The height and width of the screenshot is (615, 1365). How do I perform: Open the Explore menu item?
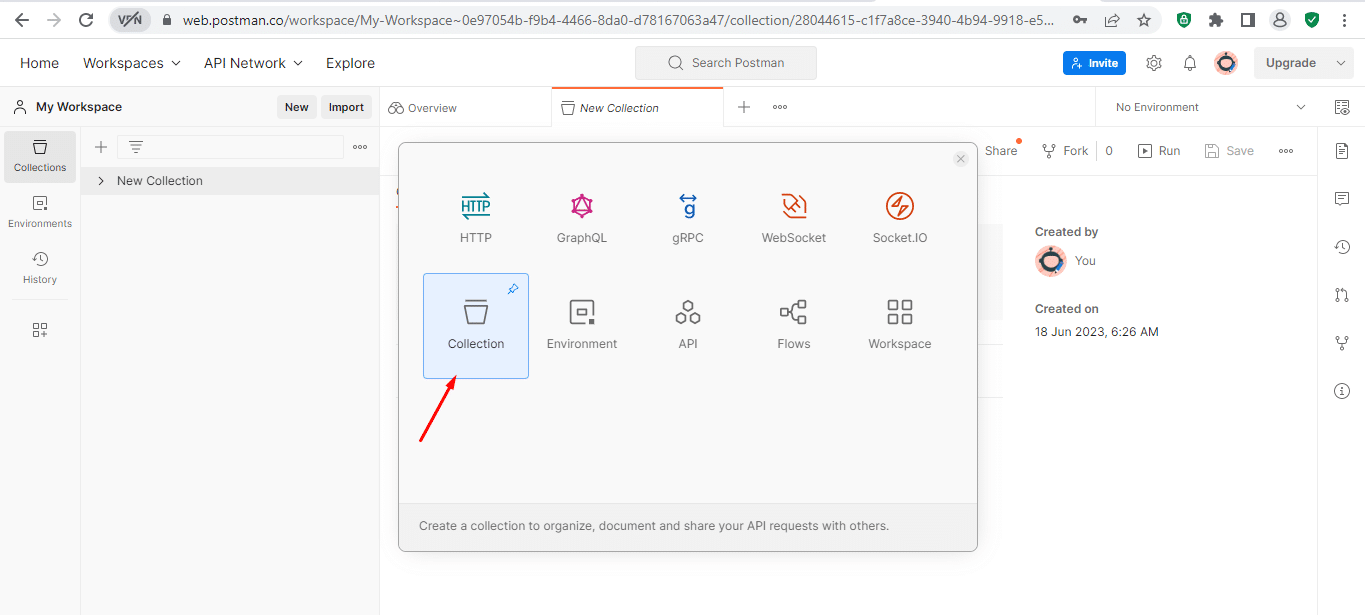point(350,63)
